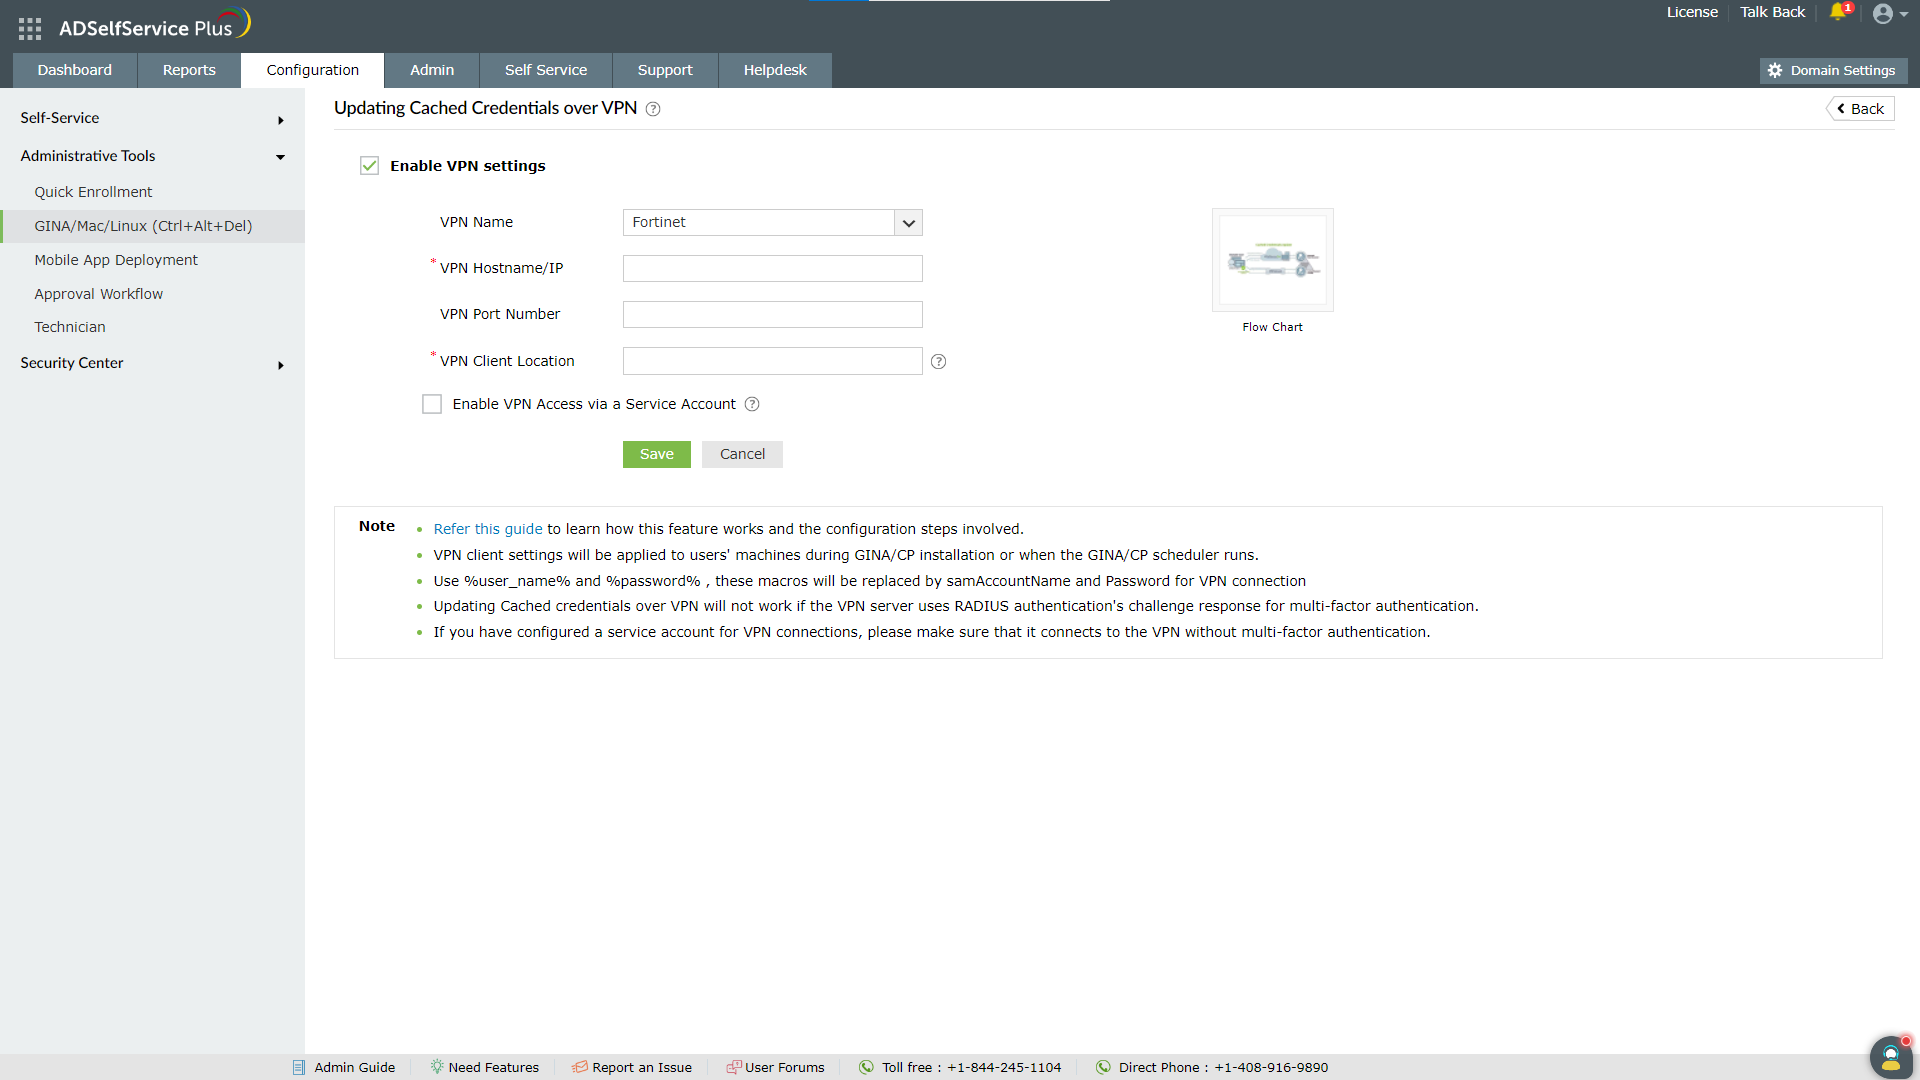Viewport: 1920px width, 1080px height.
Task: Collapse the Administrative Tools section
Action: (280, 157)
